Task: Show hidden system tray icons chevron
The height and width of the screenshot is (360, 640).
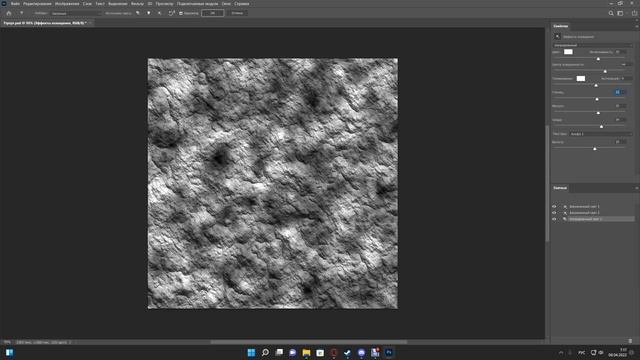Action: click(561, 353)
